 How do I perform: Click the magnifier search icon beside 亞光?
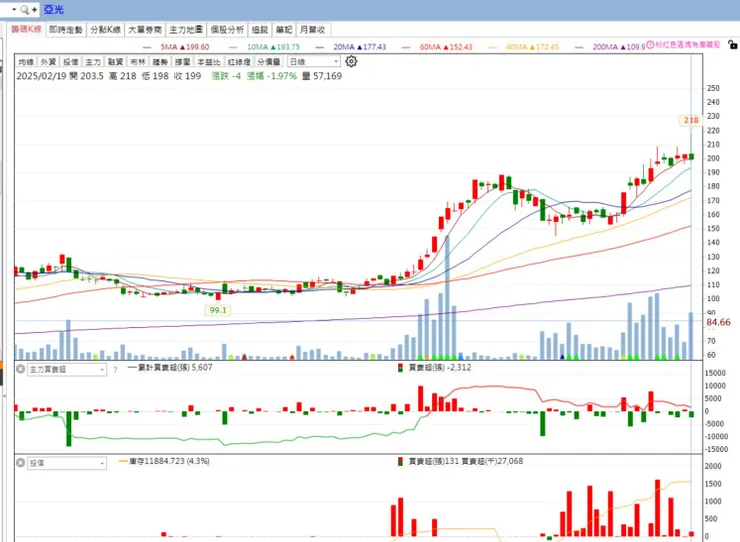tap(25, 9)
